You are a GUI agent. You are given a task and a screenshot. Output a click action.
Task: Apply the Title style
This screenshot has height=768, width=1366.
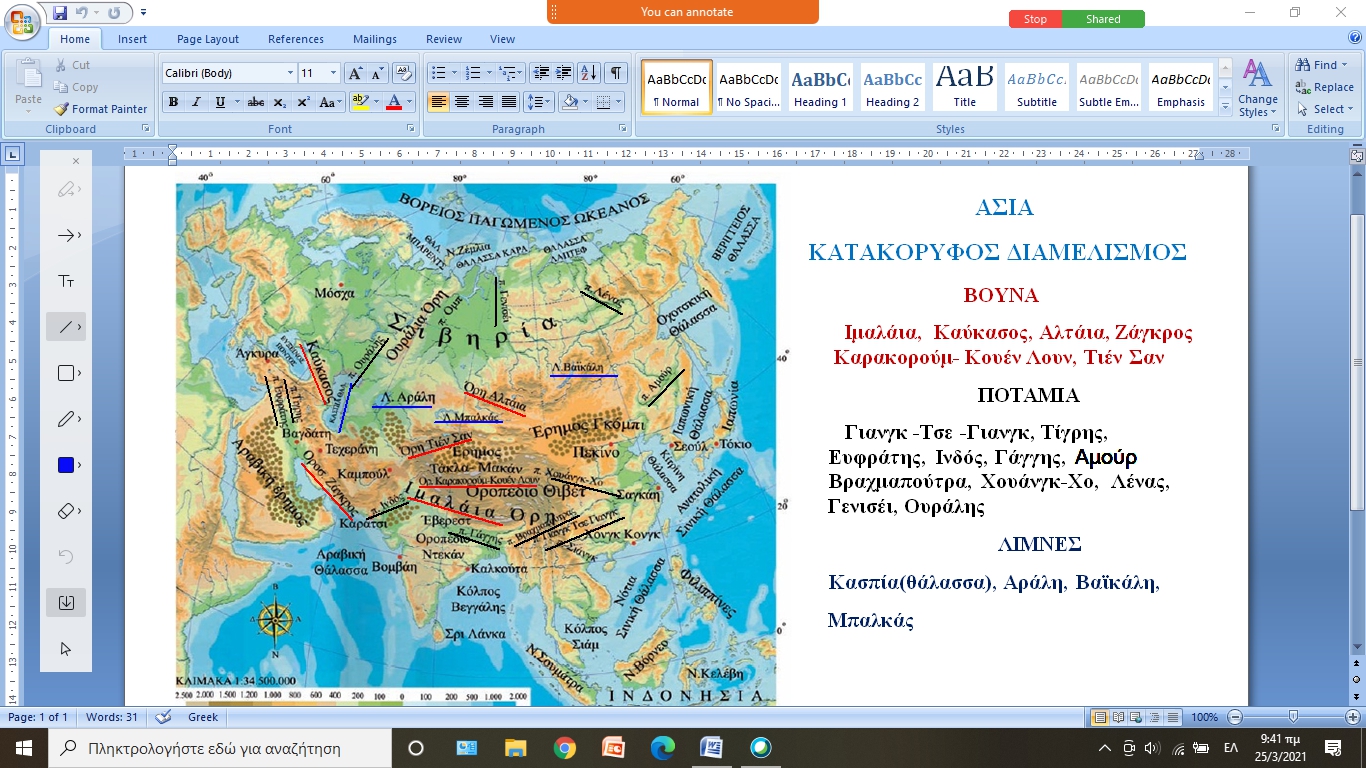[964, 86]
